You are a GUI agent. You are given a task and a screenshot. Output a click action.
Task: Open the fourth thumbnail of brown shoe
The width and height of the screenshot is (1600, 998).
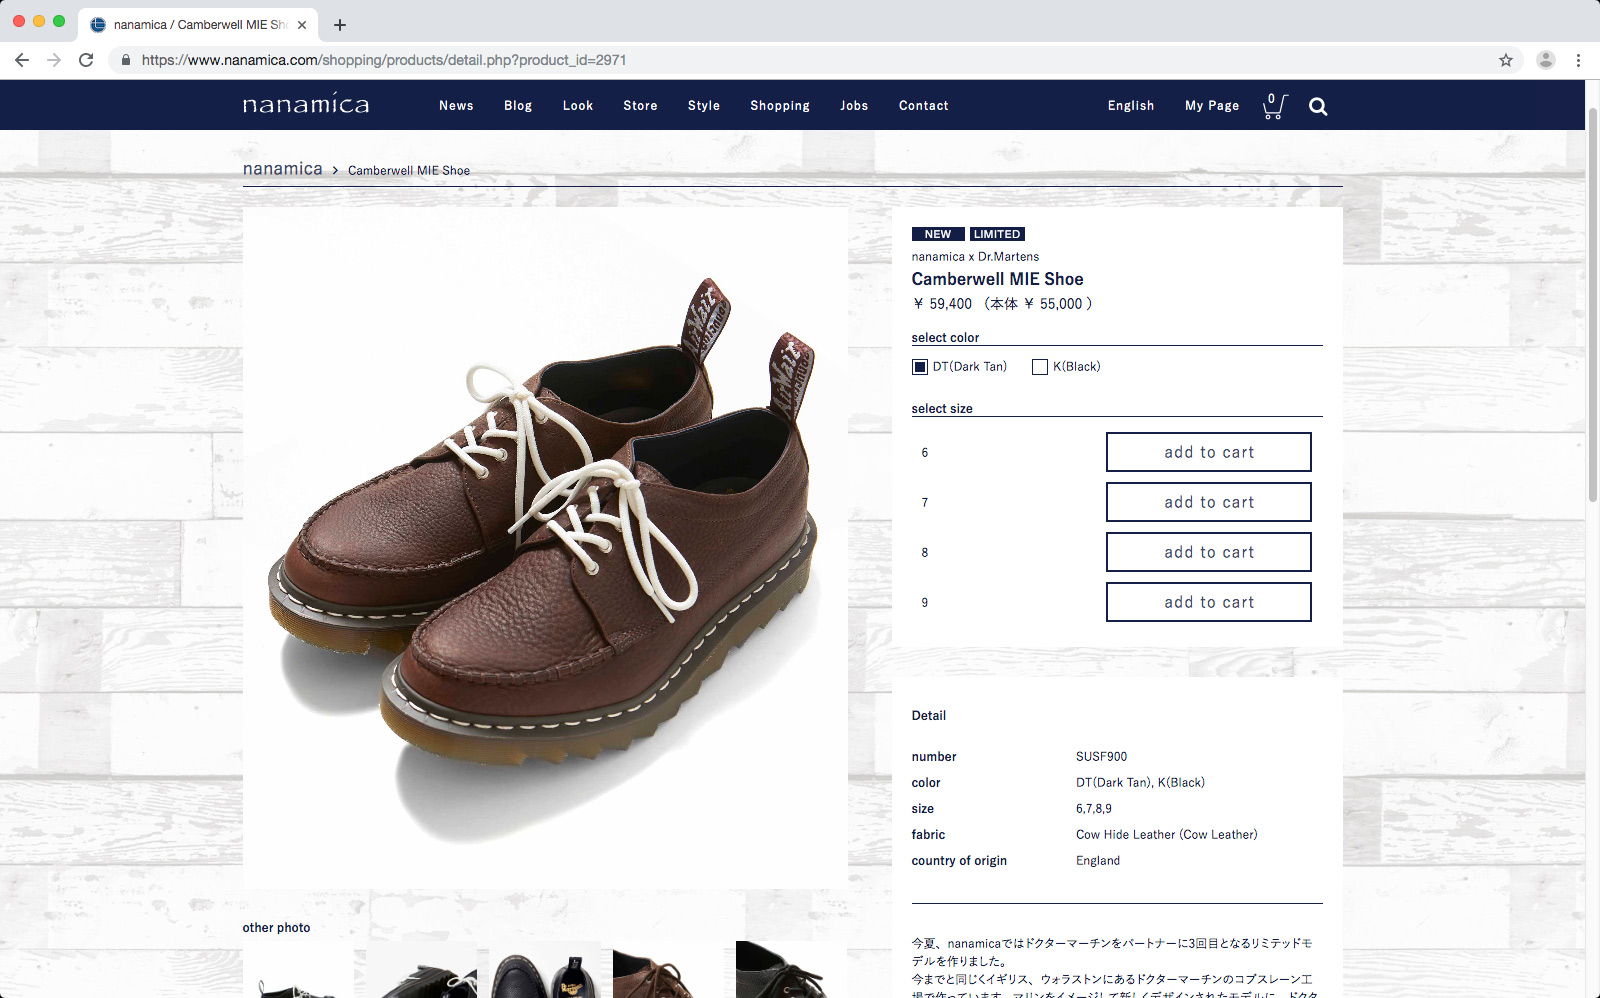tap(668, 970)
